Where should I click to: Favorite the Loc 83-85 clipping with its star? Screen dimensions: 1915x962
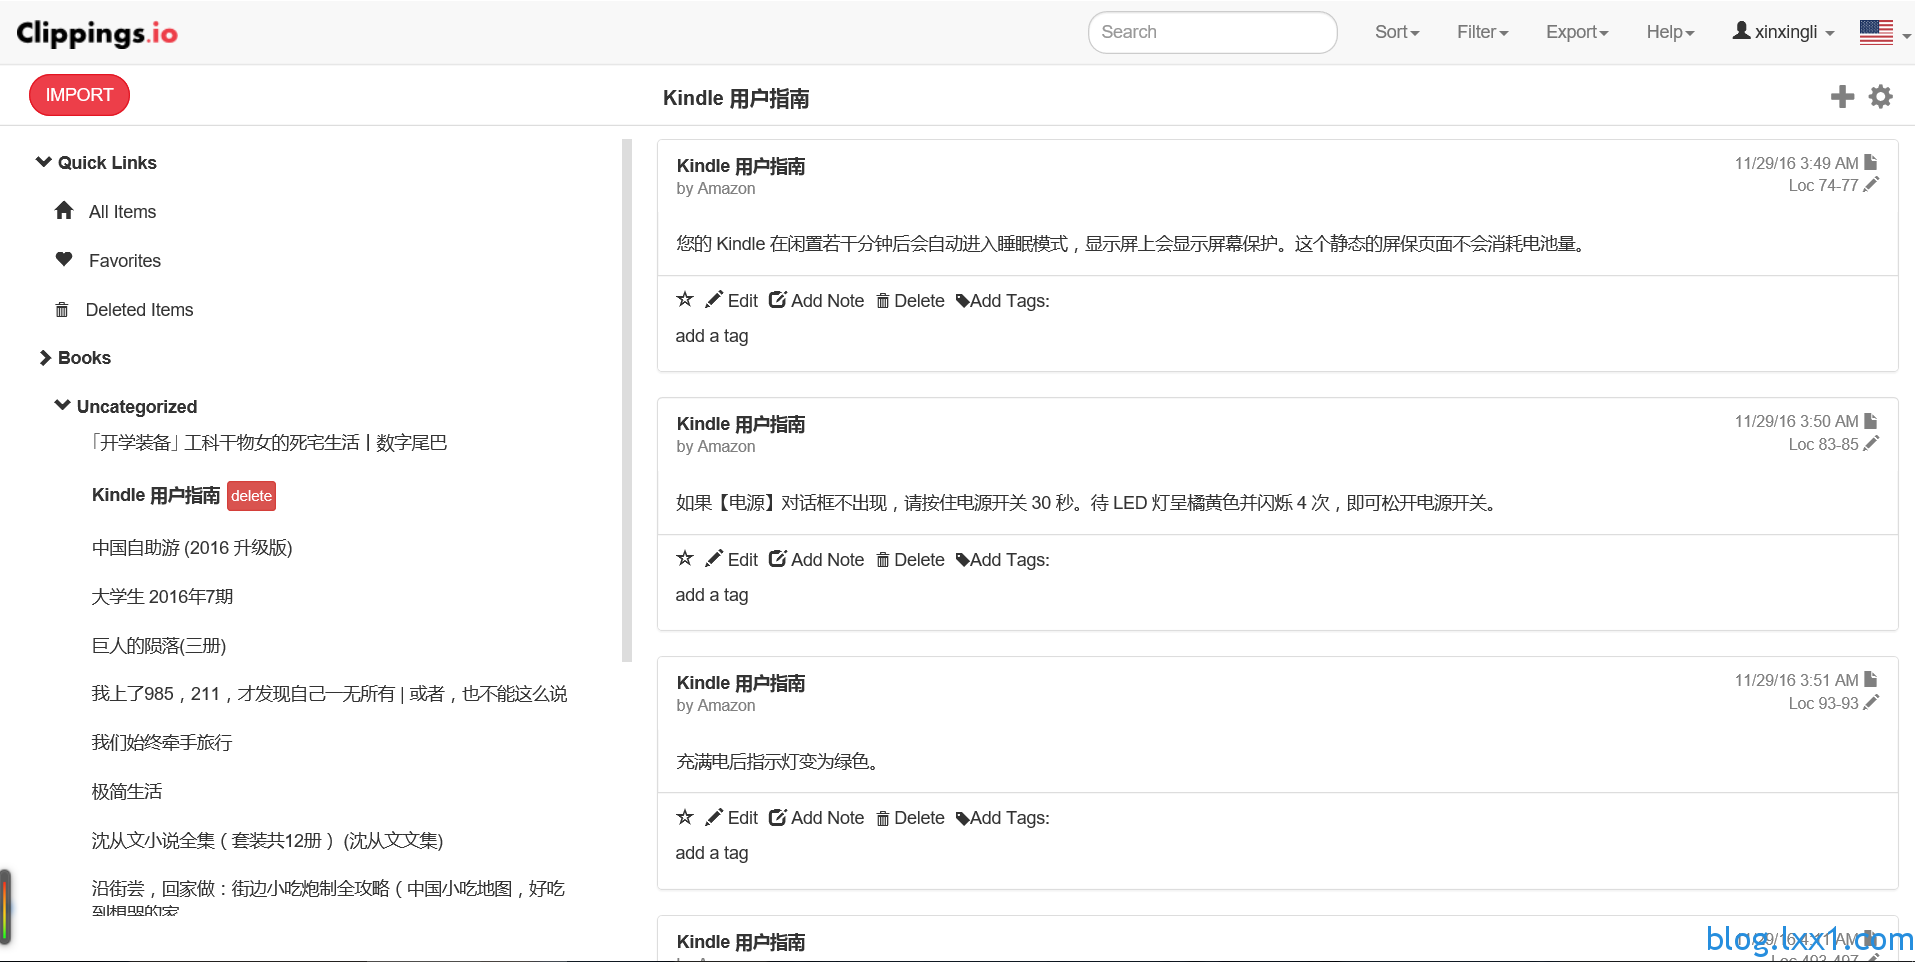click(x=685, y=559)
